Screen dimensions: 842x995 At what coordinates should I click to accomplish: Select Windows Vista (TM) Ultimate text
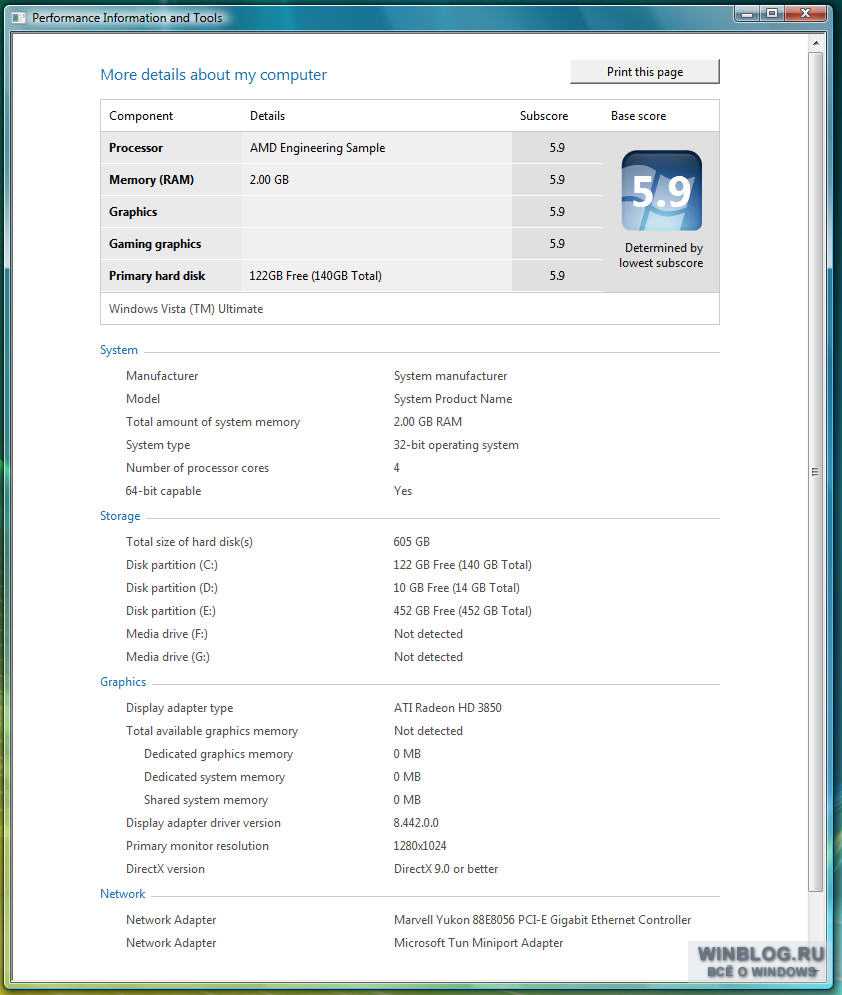(186, 309)
